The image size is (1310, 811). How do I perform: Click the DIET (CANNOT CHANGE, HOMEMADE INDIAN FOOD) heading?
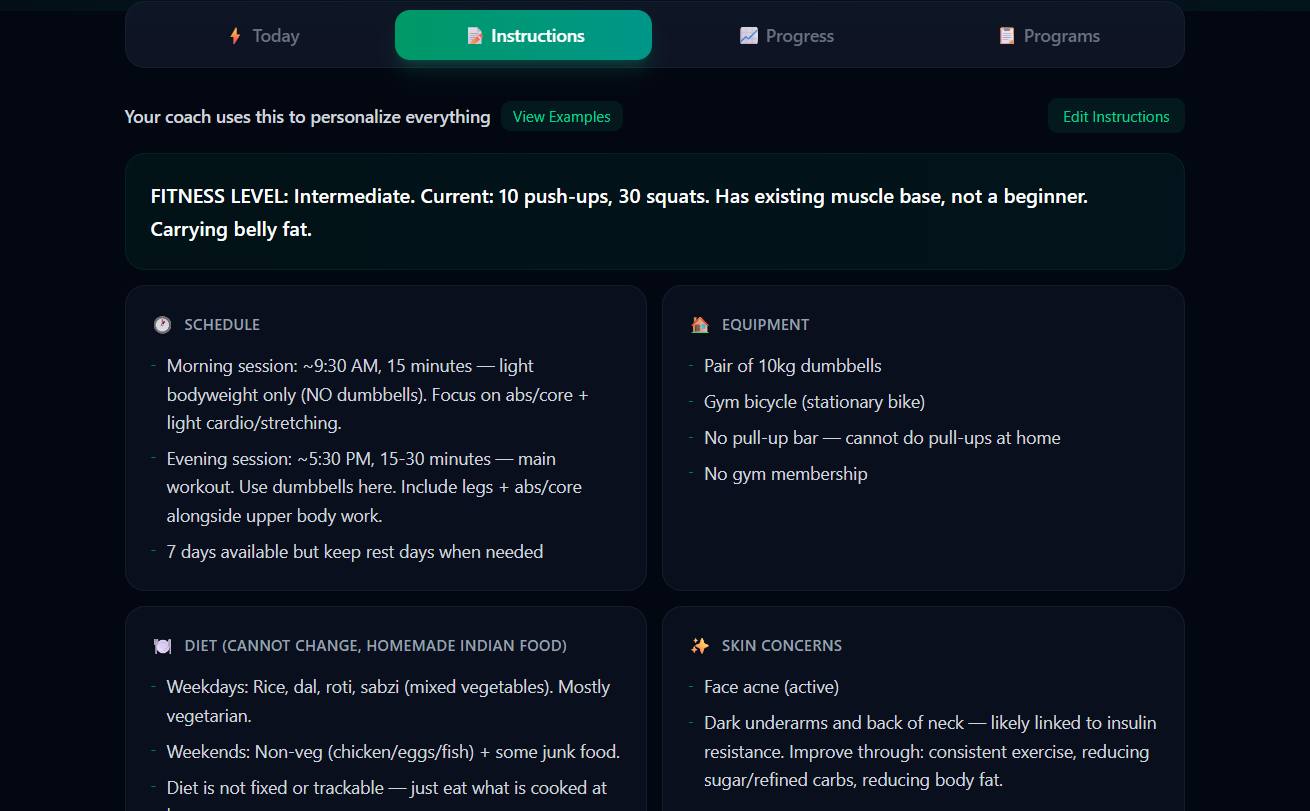click(x=375, y=646)
